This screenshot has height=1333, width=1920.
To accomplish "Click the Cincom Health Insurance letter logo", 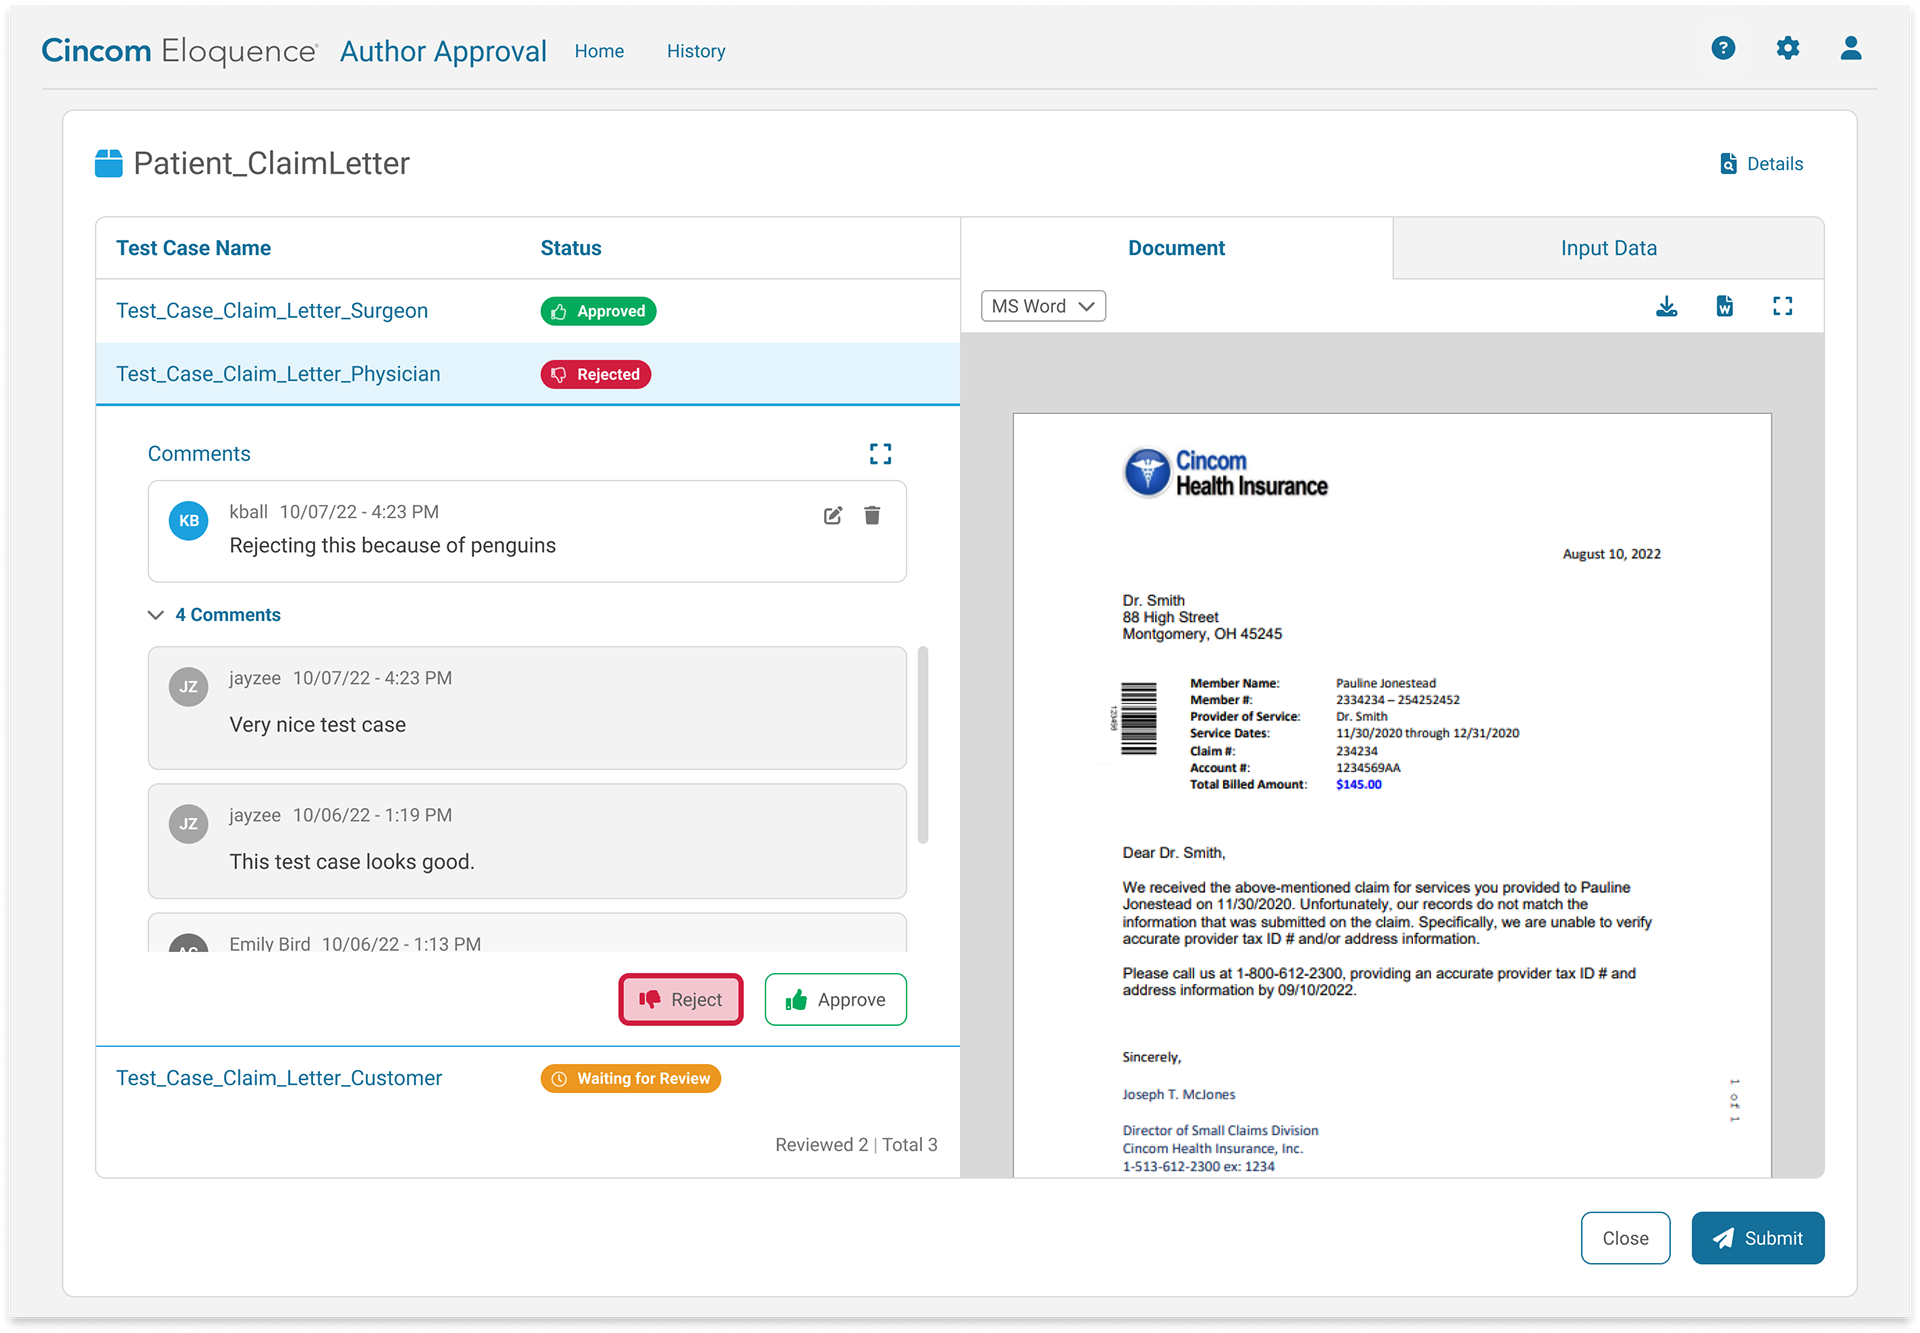I will point(1225,473).
